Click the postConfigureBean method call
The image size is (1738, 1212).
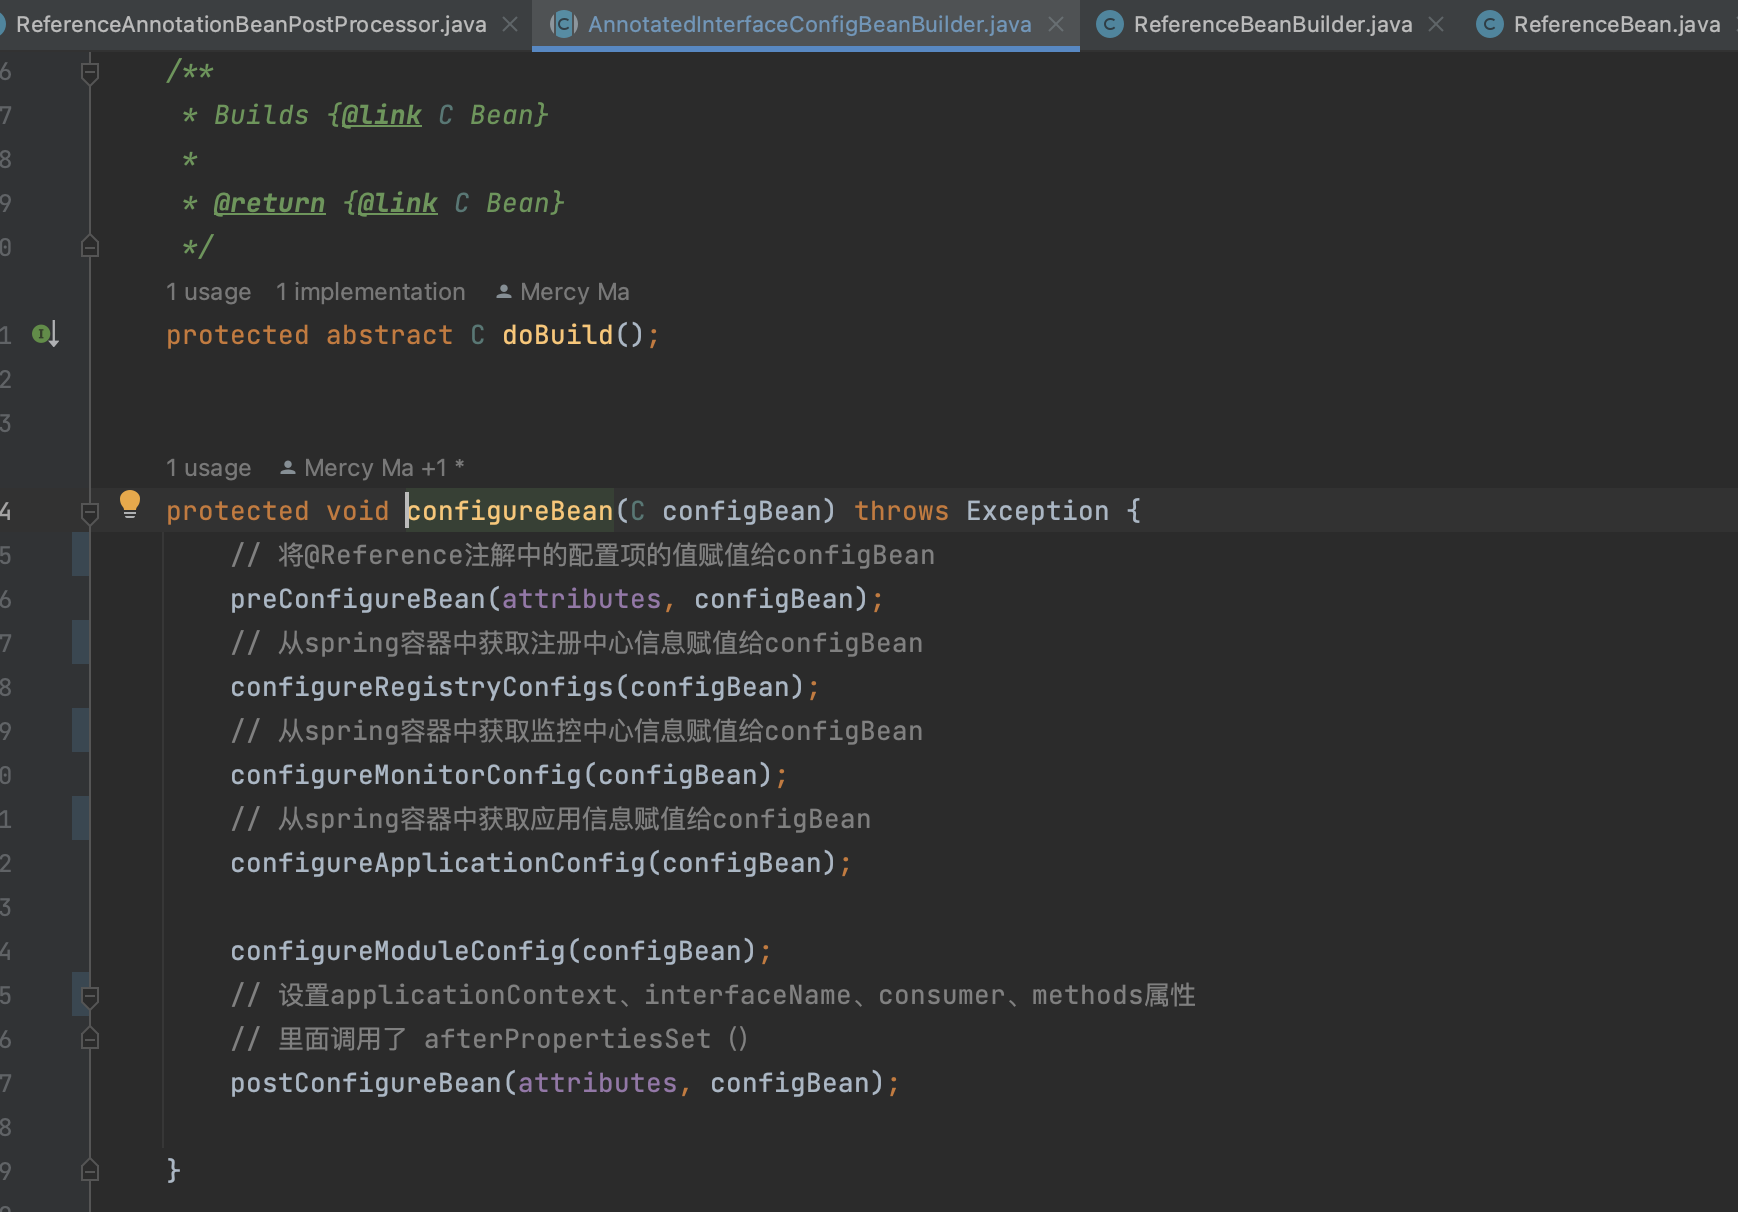pyautogui.click(x=365, y=1083)
